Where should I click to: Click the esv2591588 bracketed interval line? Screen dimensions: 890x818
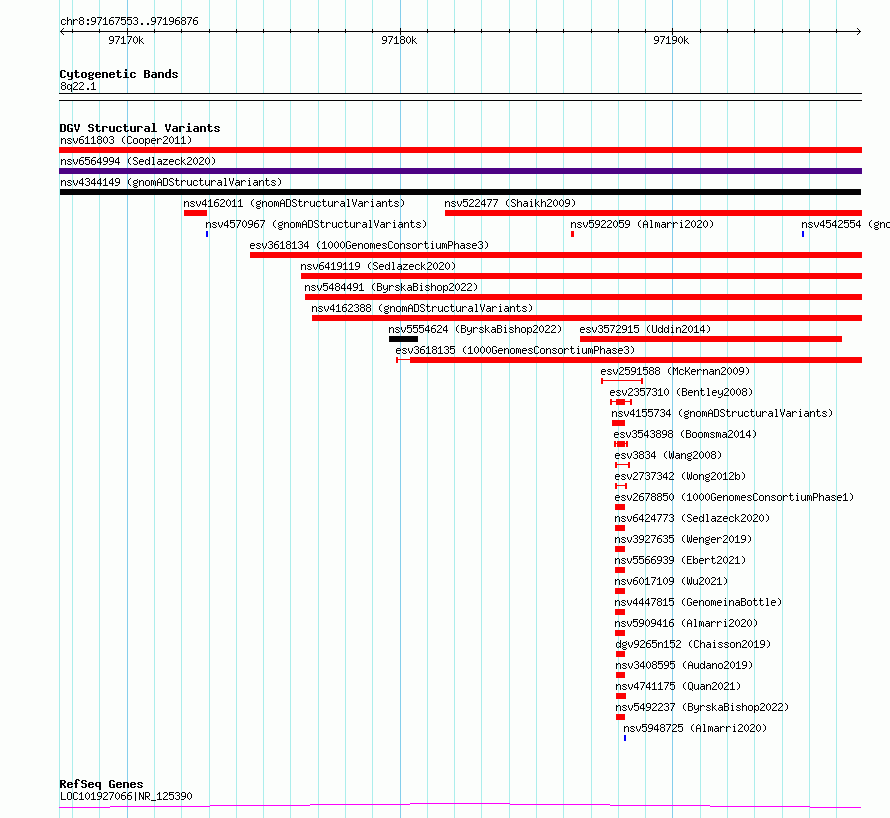[622, 381]
